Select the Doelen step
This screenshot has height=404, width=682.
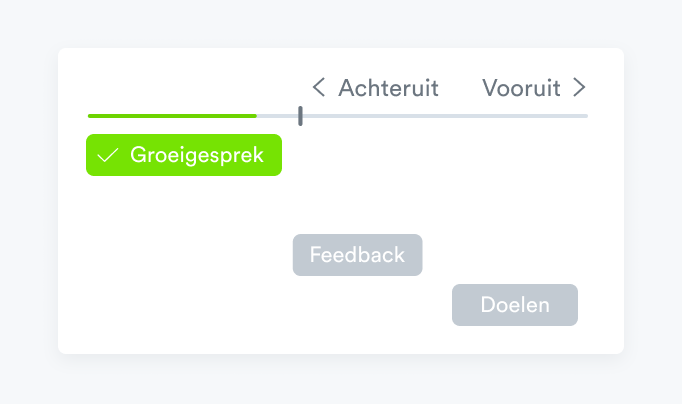tap(514, 305)
